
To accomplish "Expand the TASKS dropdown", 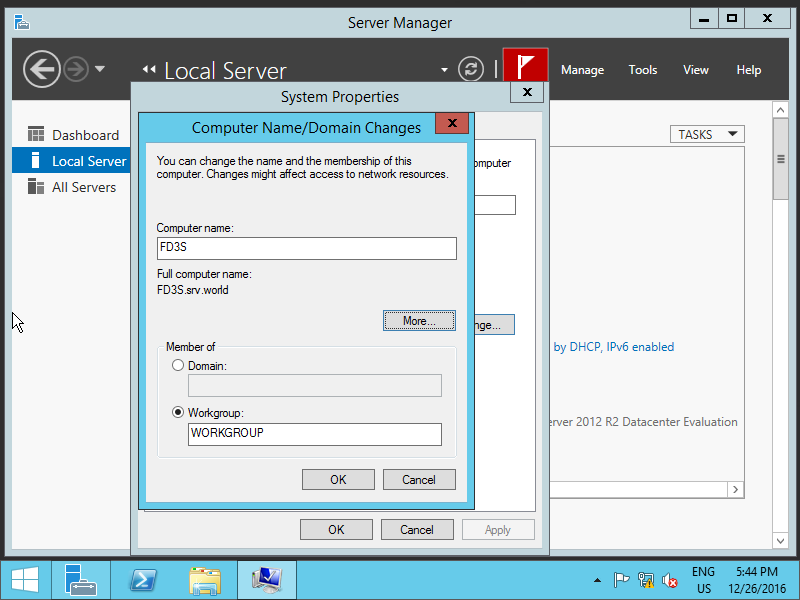I will pos(707,134).
